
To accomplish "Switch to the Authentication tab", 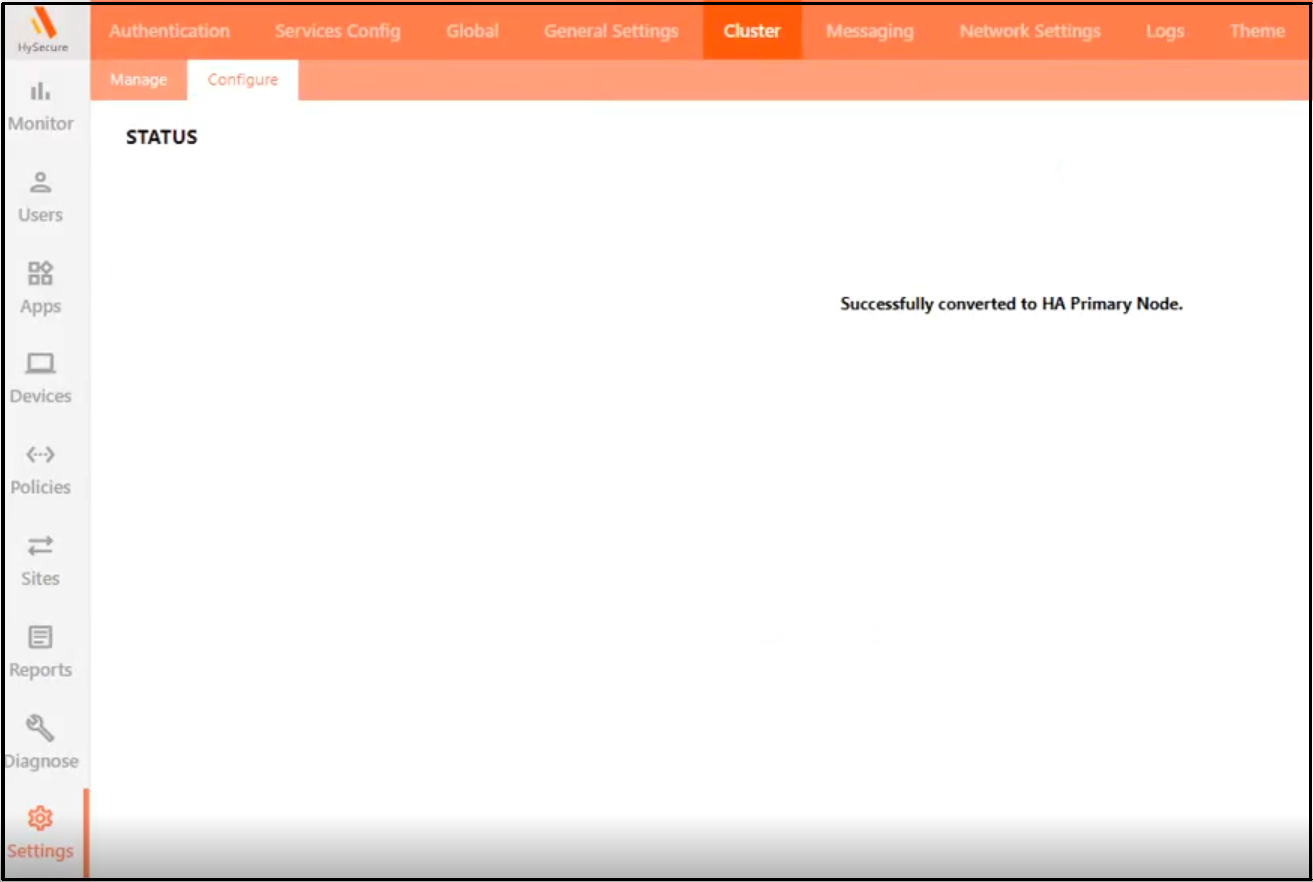I will [x=169, y=31].
